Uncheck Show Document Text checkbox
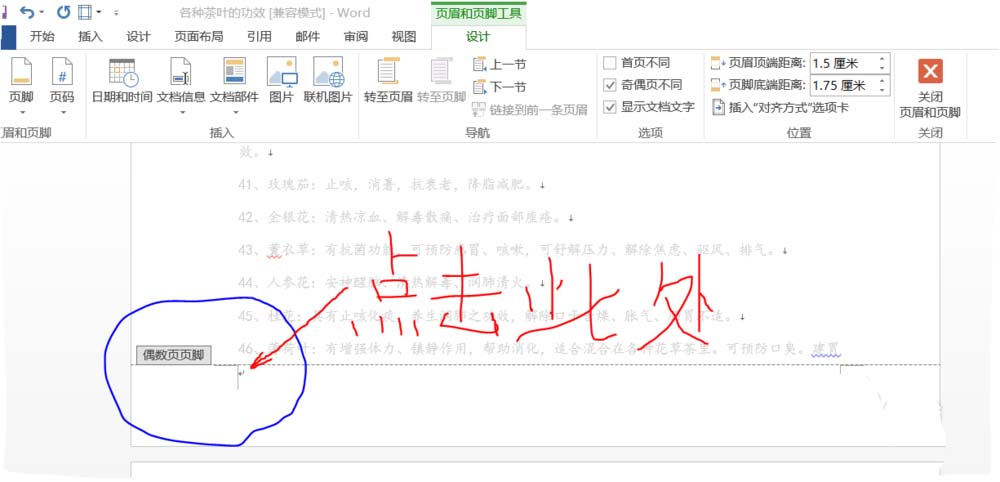 (610, 107)
